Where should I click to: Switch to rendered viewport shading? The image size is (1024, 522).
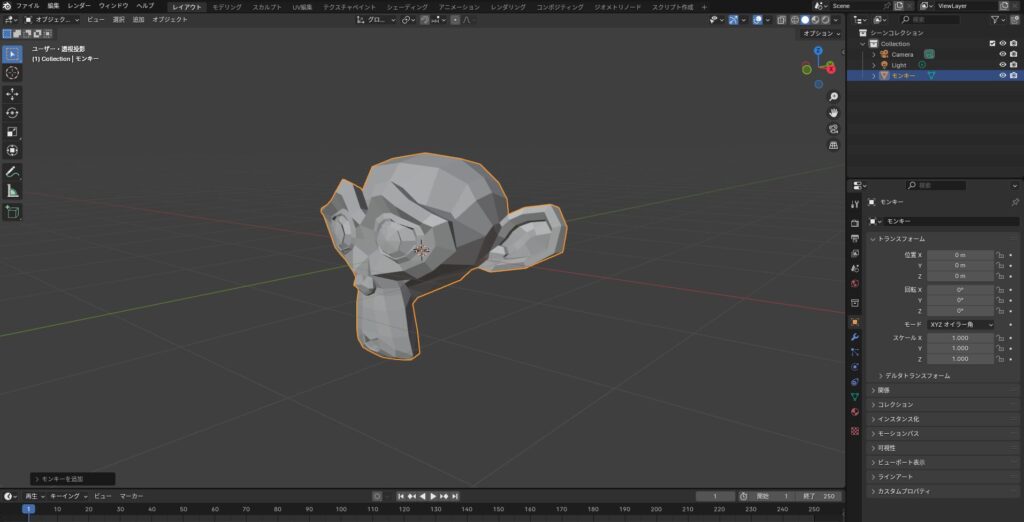point(825,20)
